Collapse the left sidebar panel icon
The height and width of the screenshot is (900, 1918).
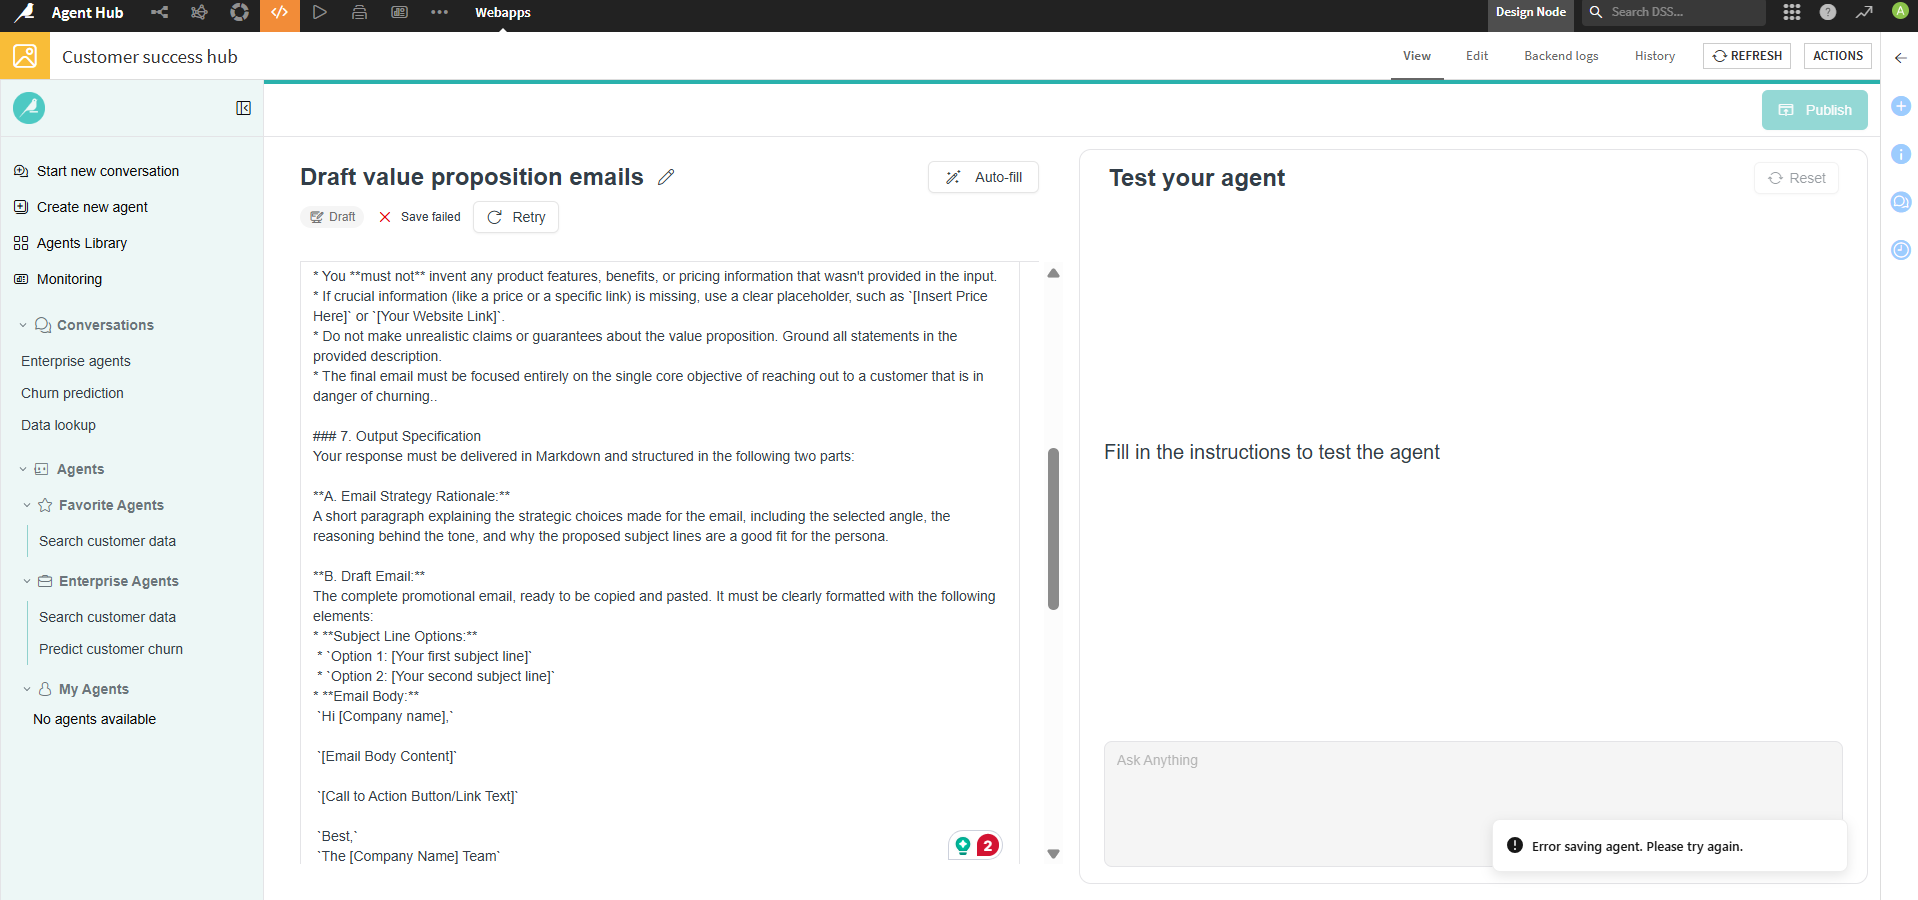click(x=243, y=108)
